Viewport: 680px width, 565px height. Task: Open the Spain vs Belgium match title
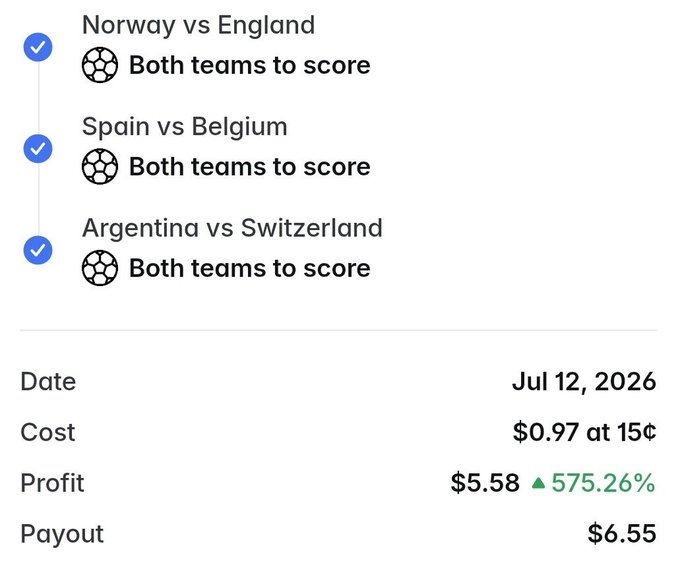click(185, 127)
